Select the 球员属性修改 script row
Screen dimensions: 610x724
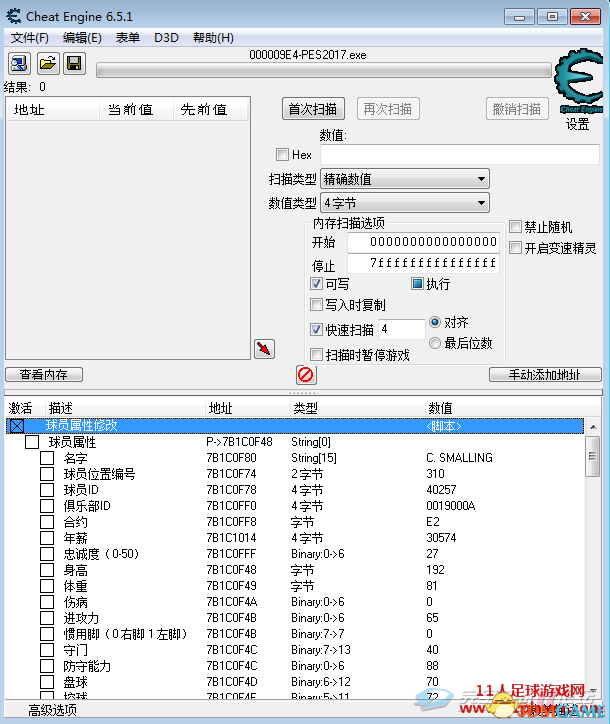click(x=296, y=426)
